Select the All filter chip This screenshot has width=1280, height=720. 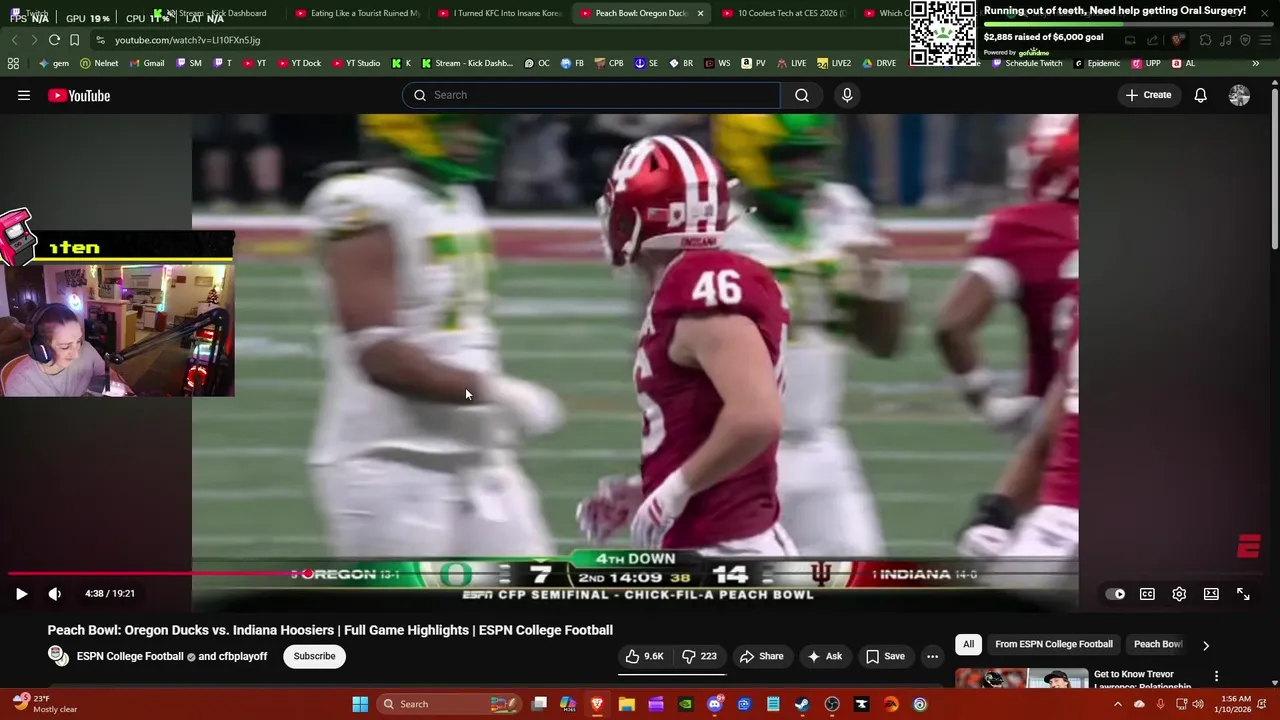click(x=968, y=644)
